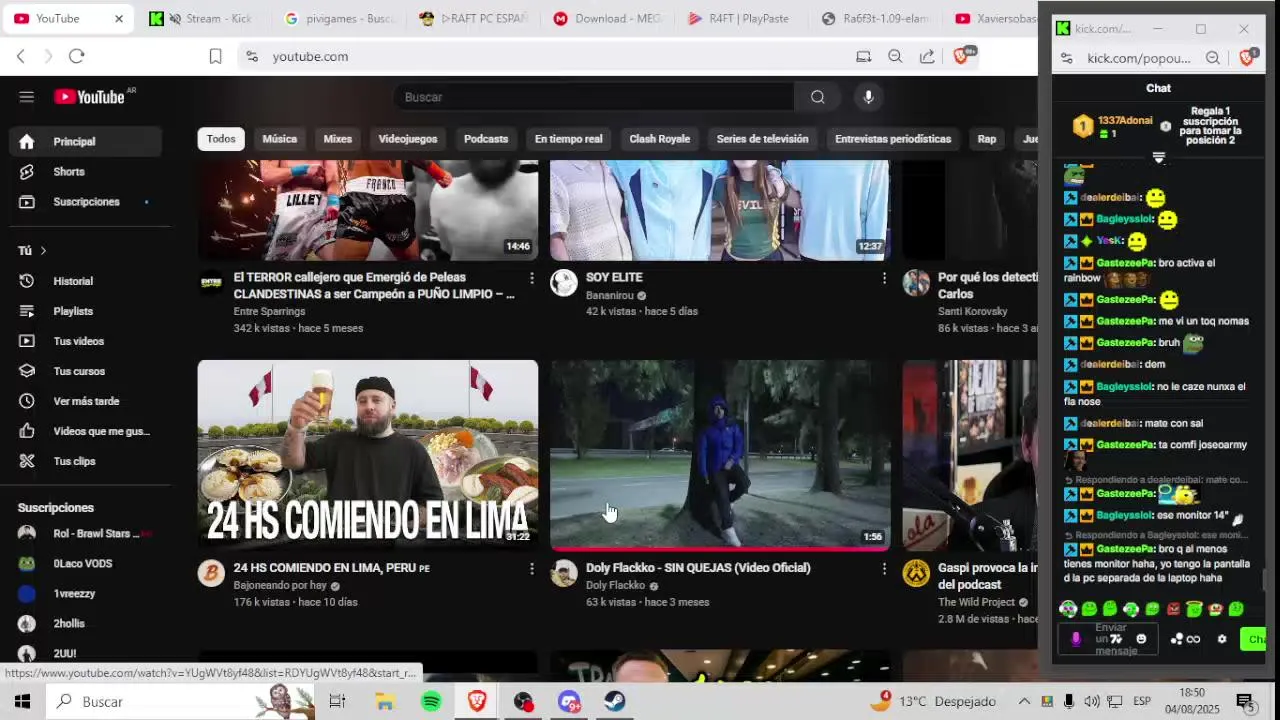Open Ver más tarde in the sidebar
Viewport: 1280px width, 720px height.
(x=85, y=401)
